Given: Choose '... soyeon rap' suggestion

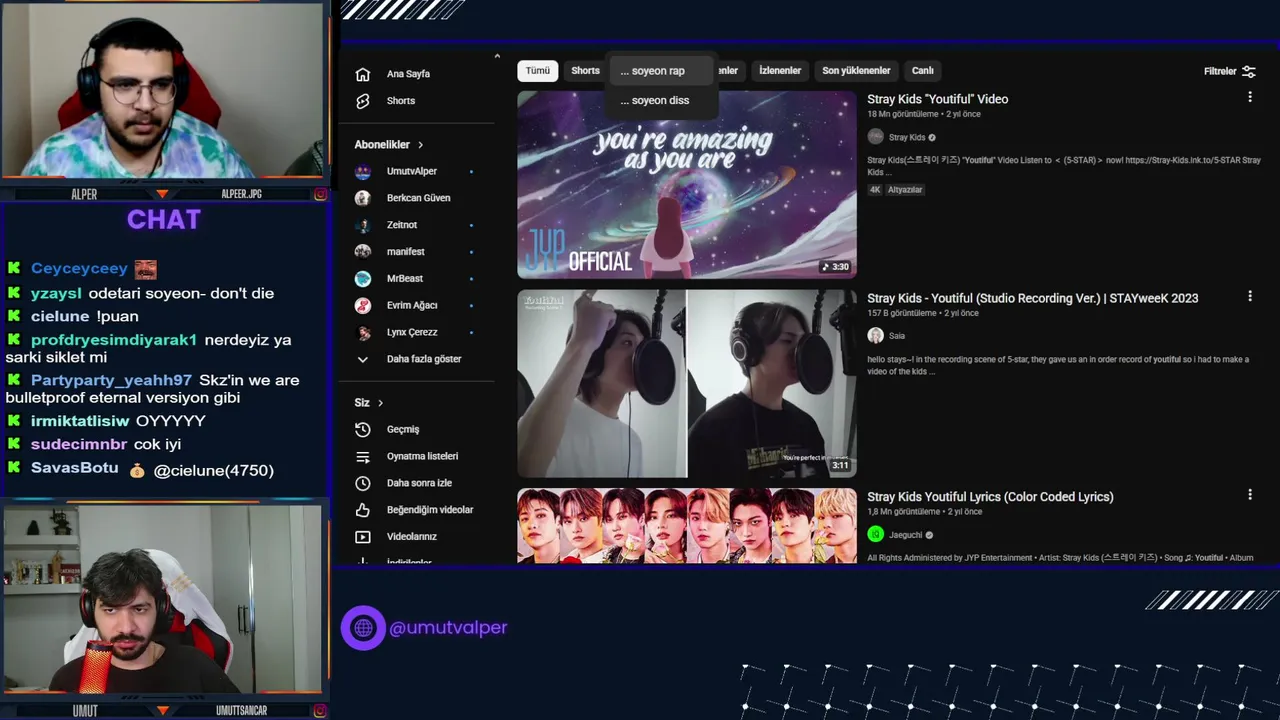Looking at the screenshot, I should [x=661, y=71].
